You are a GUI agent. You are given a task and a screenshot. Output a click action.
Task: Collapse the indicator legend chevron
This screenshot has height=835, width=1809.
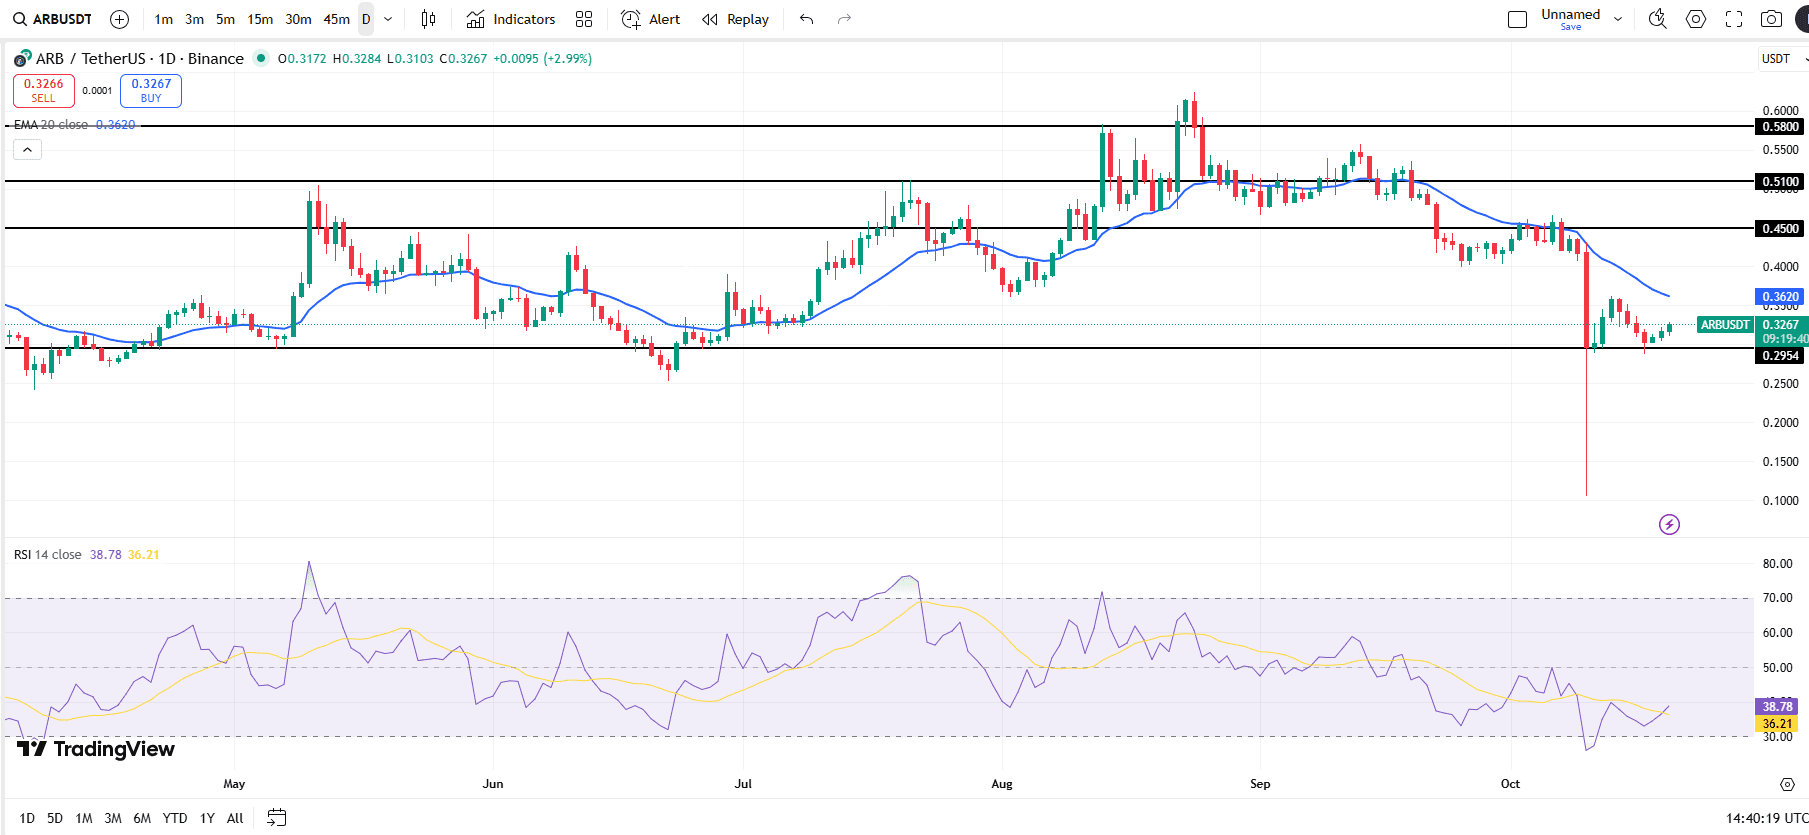[x=27, y=150]
